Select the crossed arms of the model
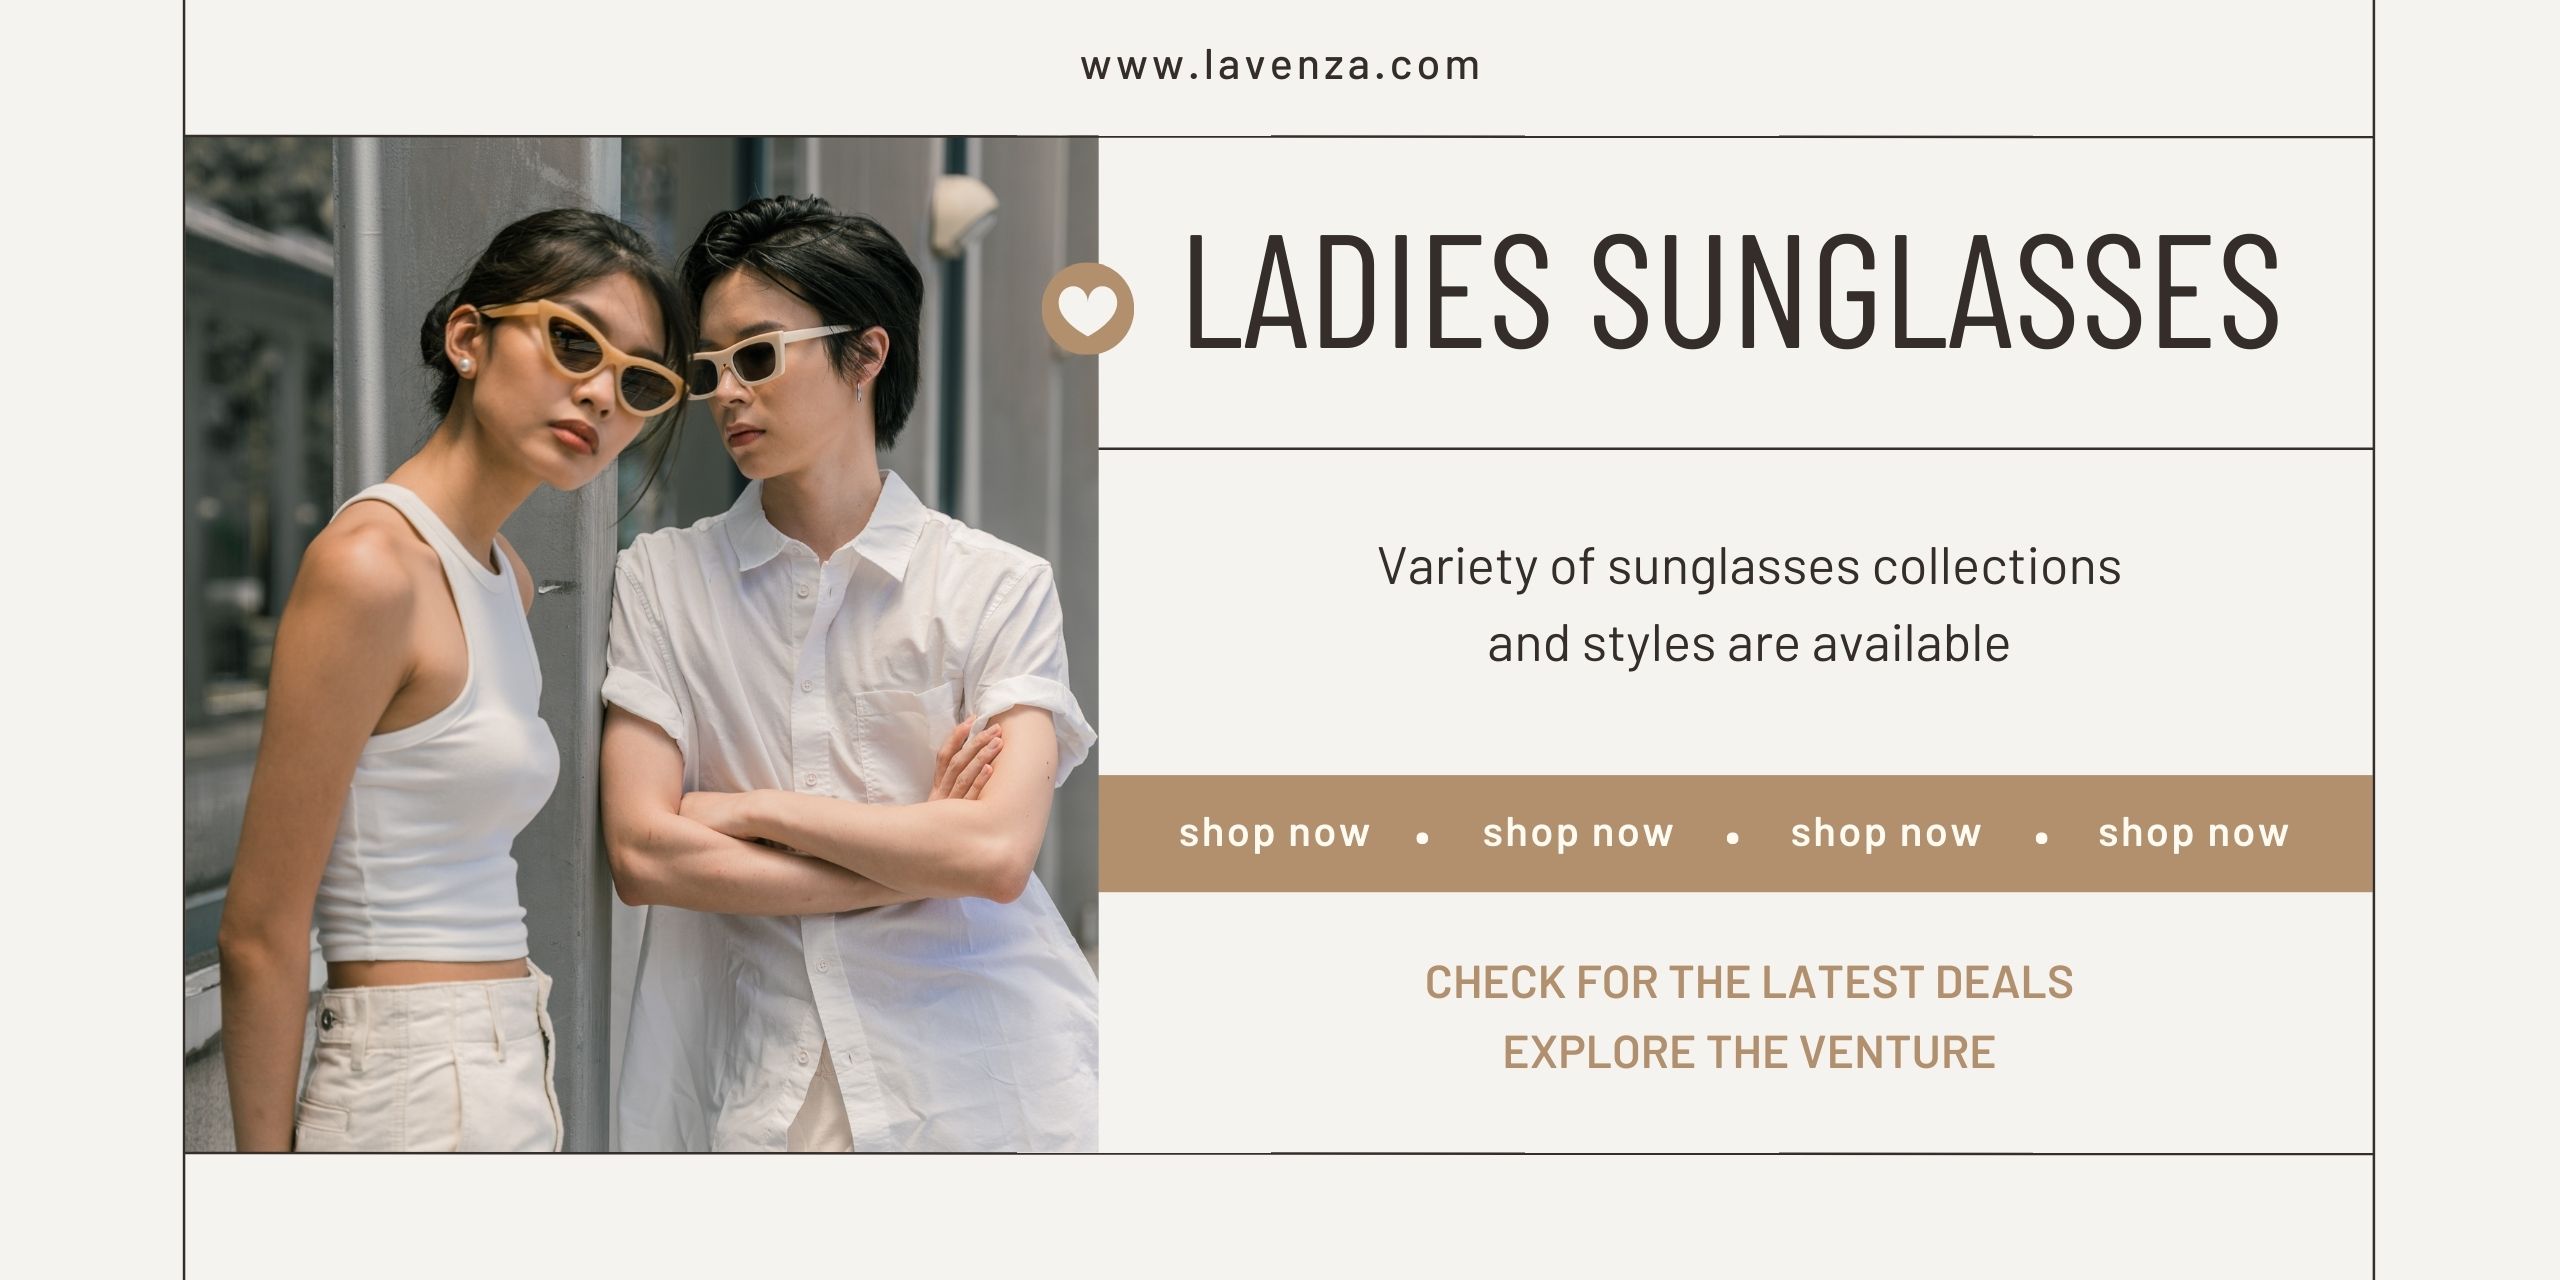 click(x=810, y=820)
